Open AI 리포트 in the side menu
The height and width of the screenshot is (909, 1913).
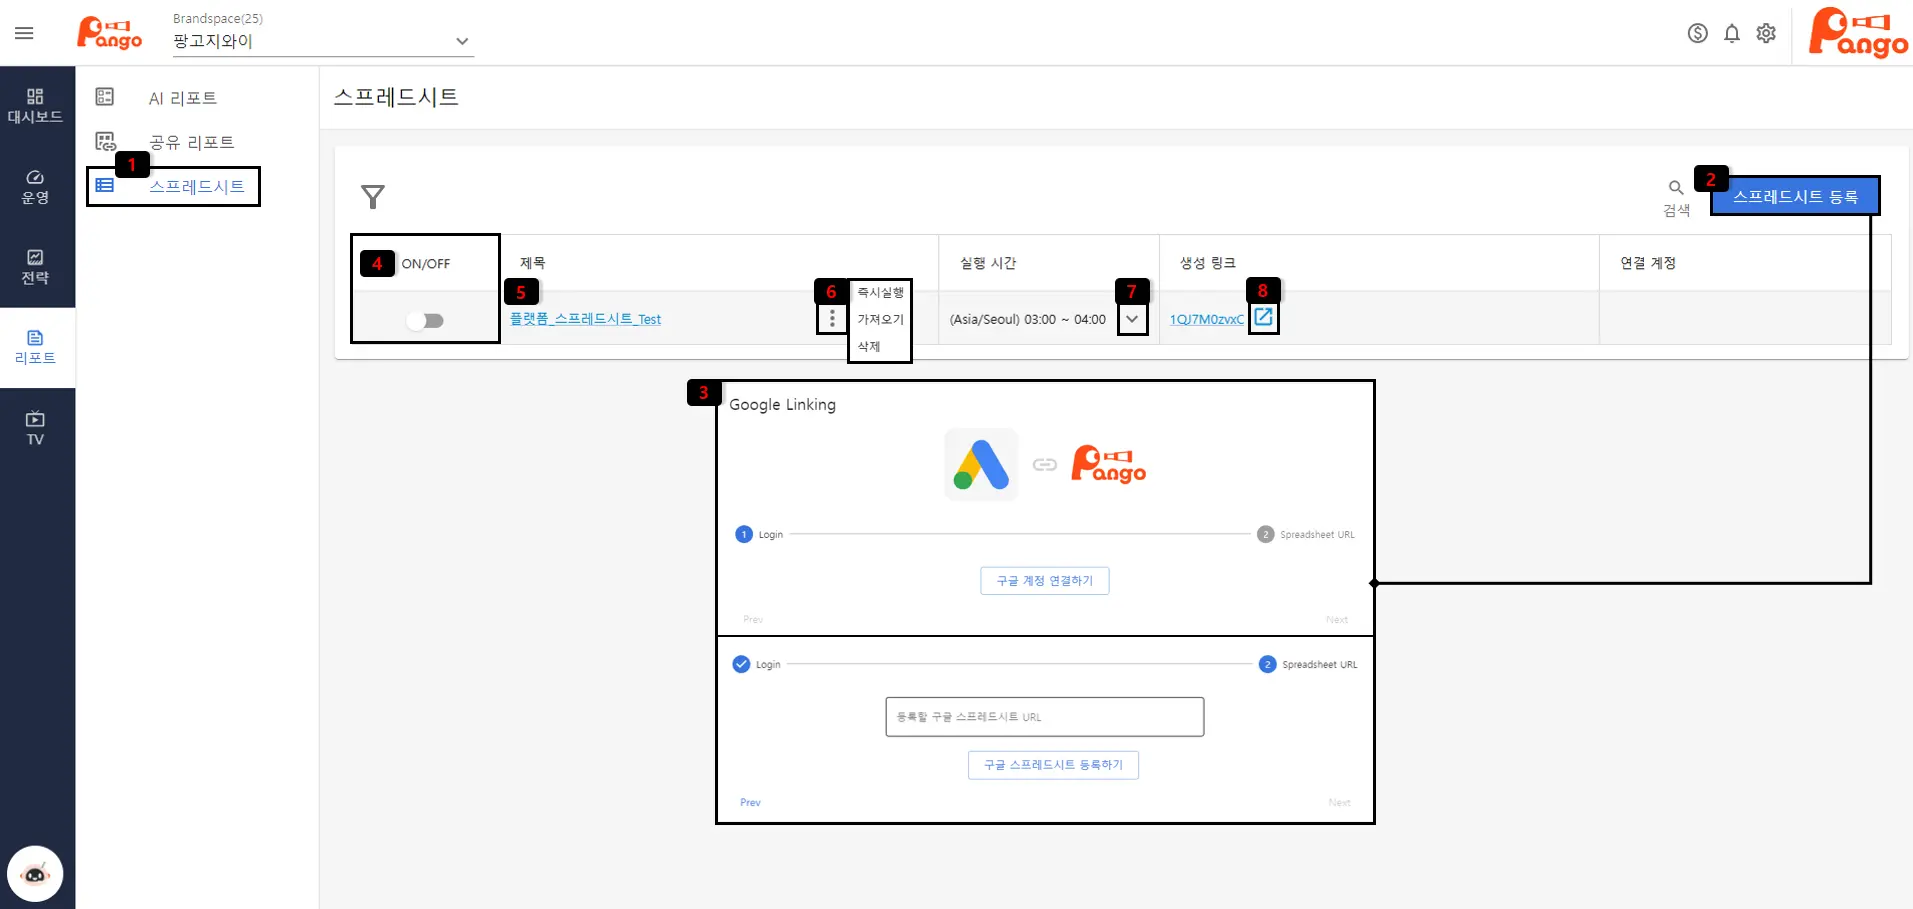[x=182, y=98]
